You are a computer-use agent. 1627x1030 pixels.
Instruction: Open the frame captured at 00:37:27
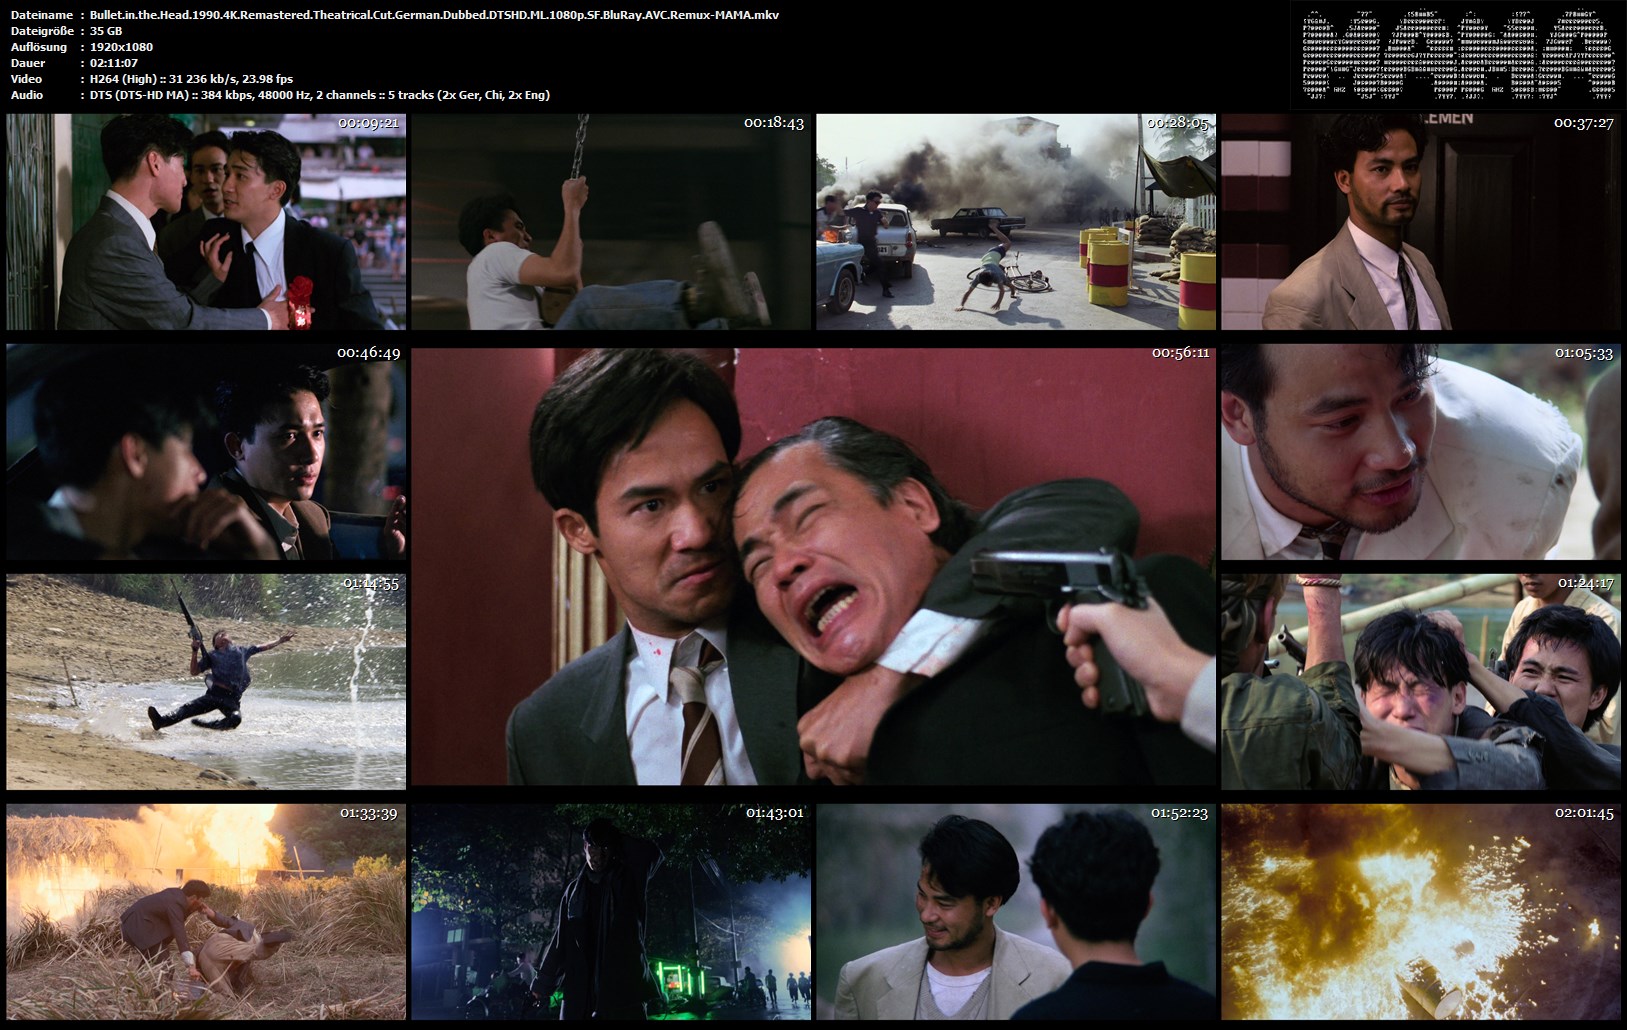tap(1421, 222)
